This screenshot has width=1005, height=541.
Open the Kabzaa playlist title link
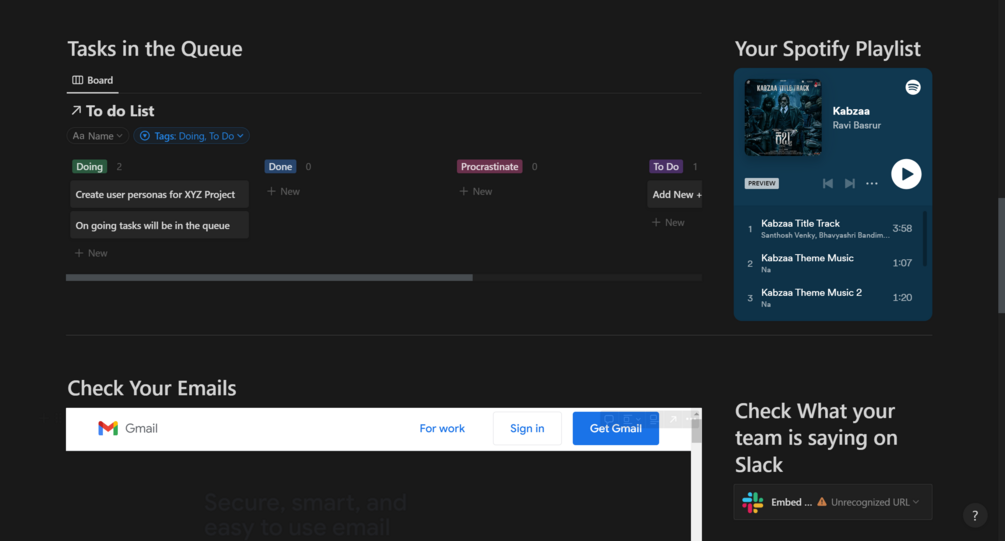[x=851, y=111]
